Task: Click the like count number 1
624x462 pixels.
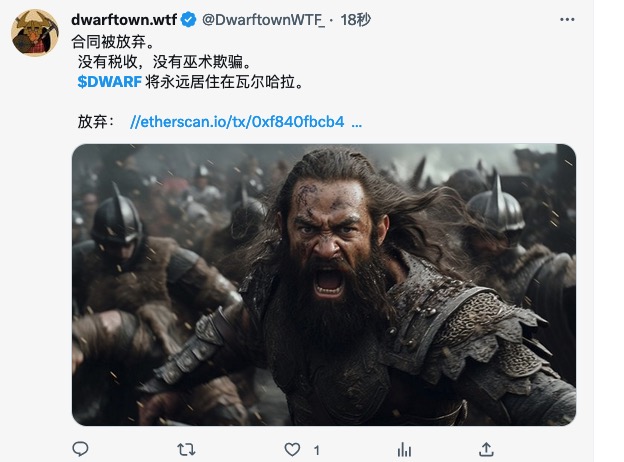Action: pyautogui.click(x=317, y=450)
